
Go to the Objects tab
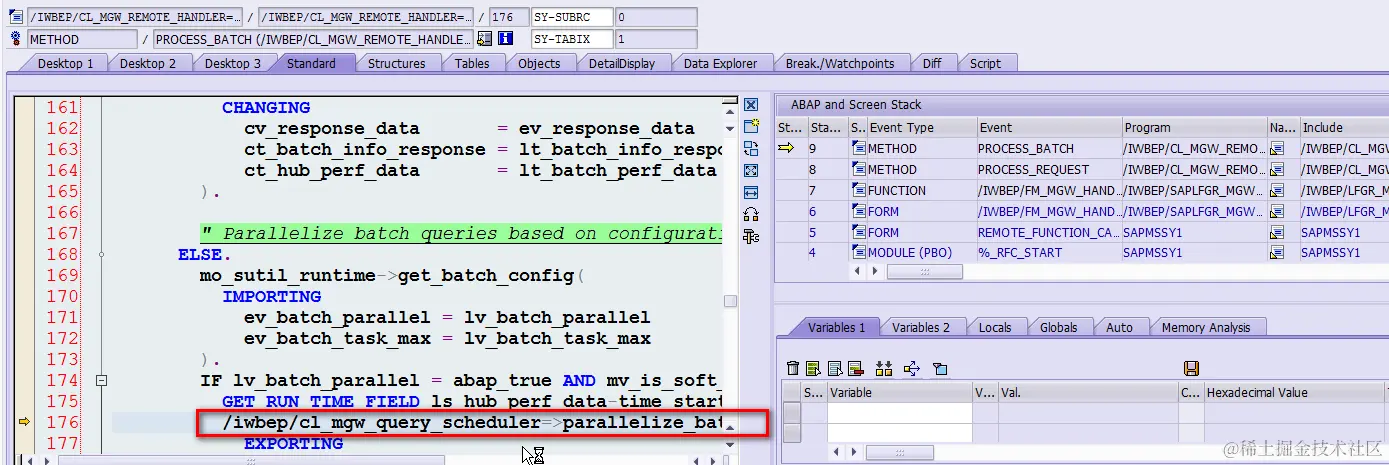click(x=539, y=63)
